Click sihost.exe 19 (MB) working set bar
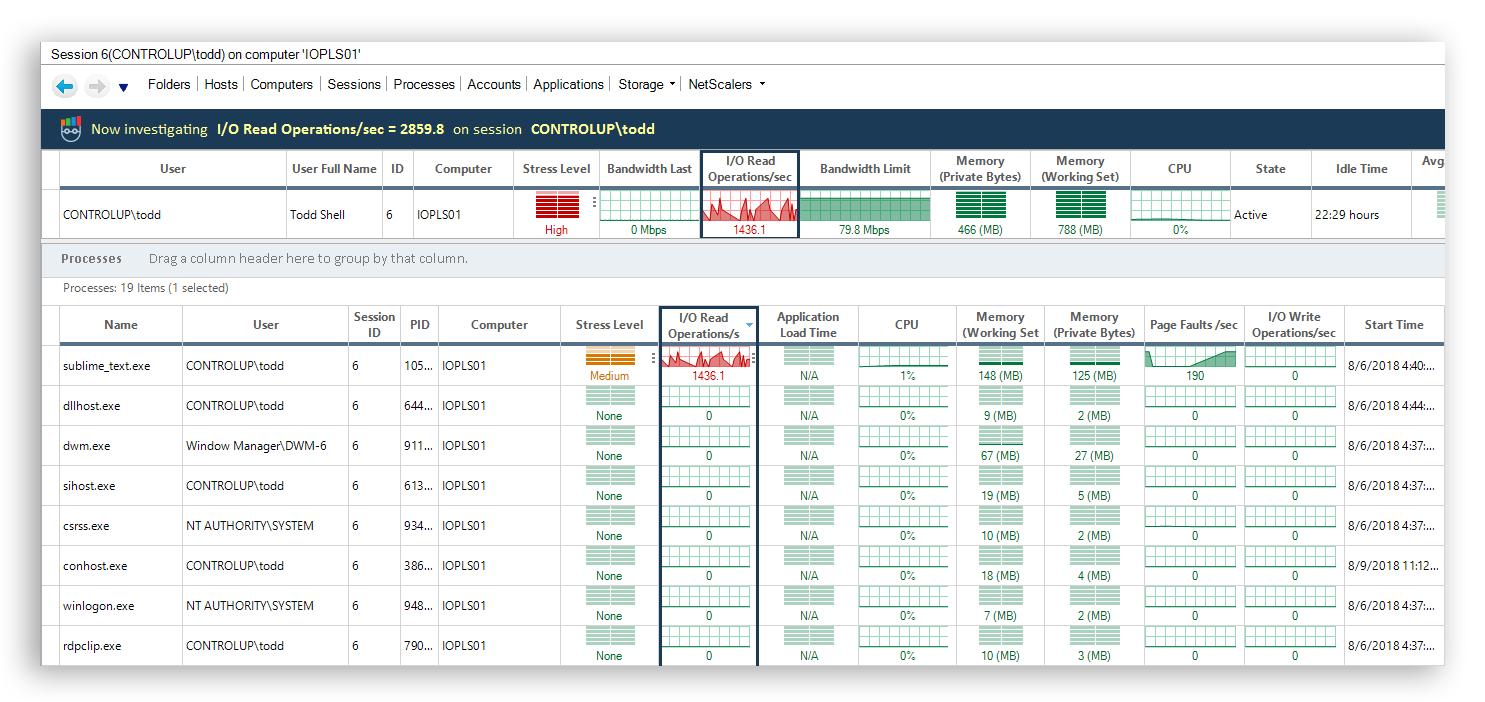Image resolution: width=1485 pixels, height=702 pixels. [x=1000, y=478]
